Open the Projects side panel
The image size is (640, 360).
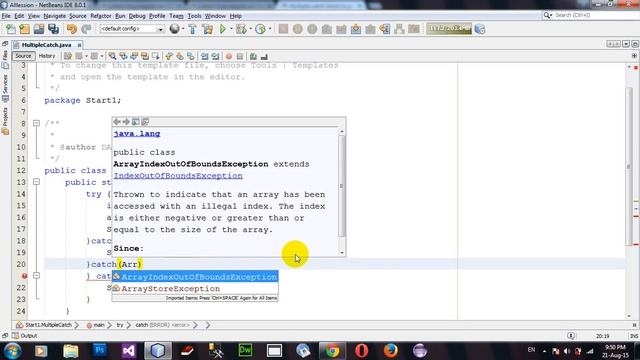click(5, 121)
